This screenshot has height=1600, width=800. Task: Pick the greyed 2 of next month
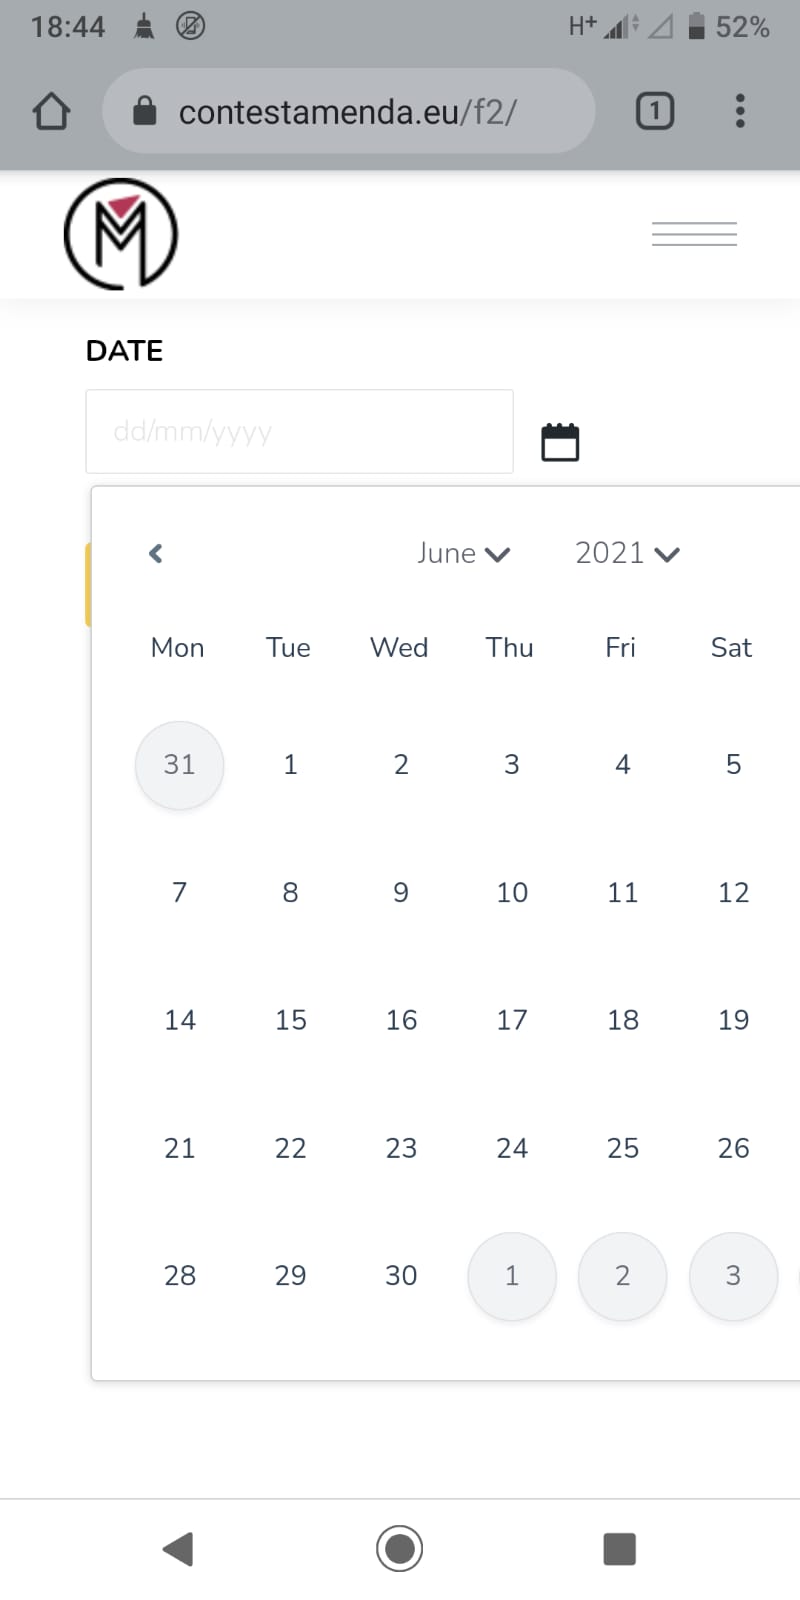(x=622, y=1276)
